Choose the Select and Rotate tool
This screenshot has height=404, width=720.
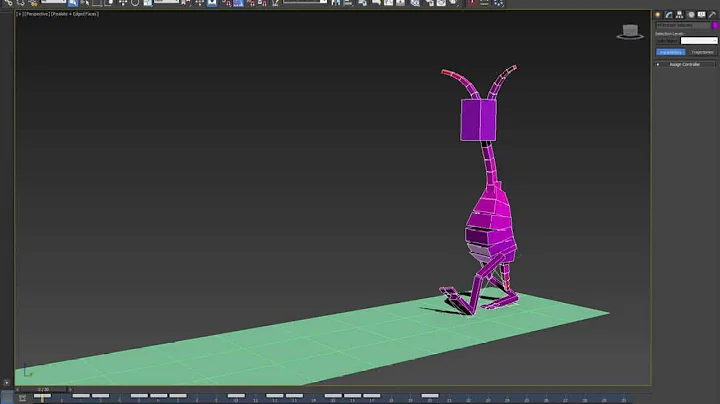pyautogui.click(x=135, y=3)
